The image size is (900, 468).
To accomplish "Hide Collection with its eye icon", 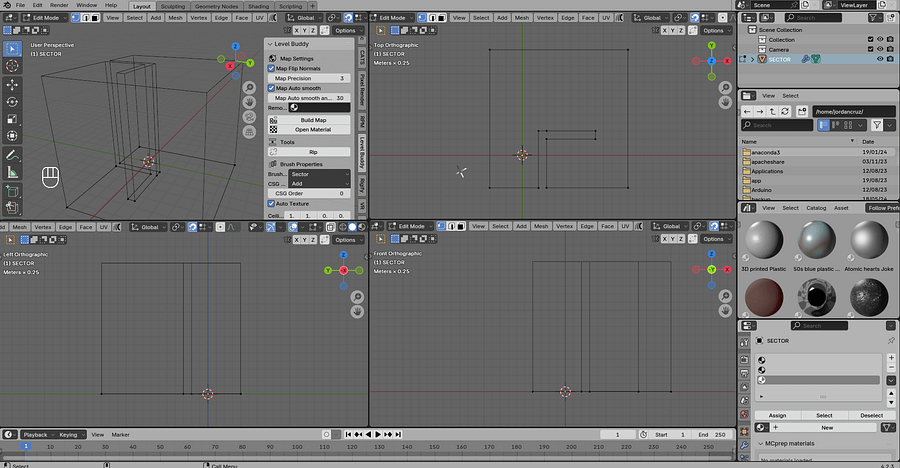I will pyautogui.click(x=880, y=40).
